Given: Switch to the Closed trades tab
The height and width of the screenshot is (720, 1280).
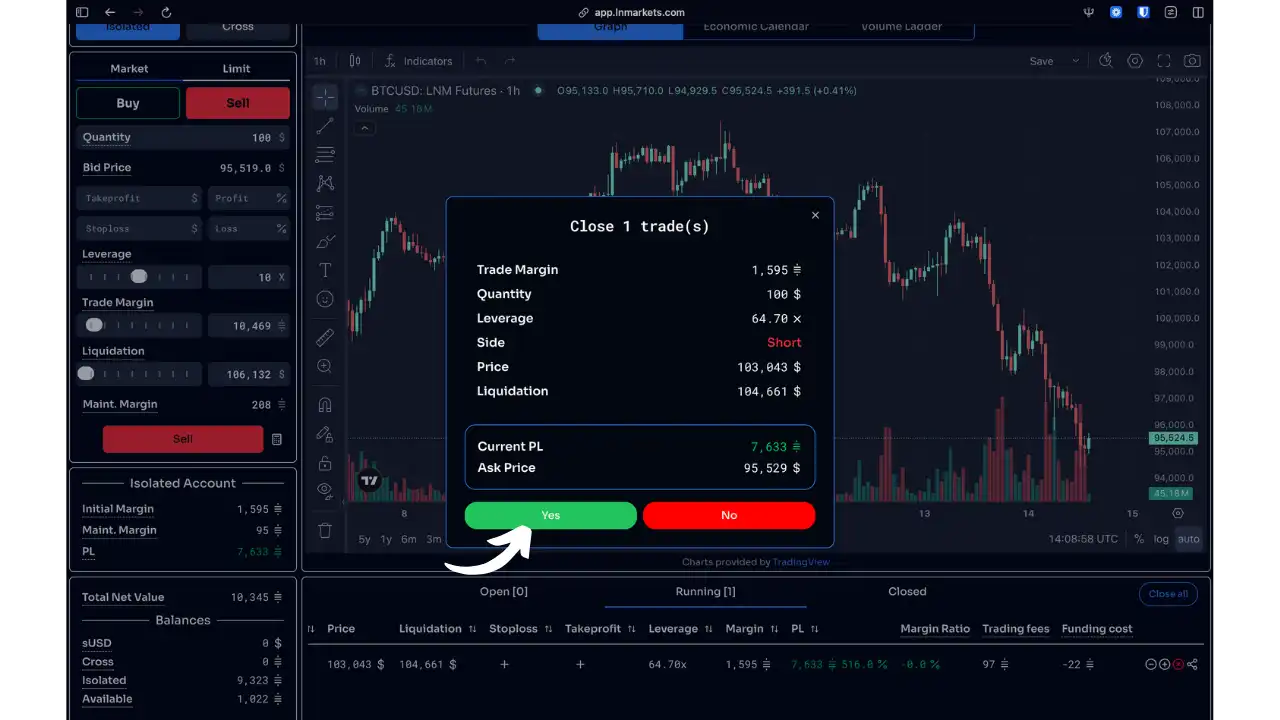Looking at the screenshot, I should 907,591.
